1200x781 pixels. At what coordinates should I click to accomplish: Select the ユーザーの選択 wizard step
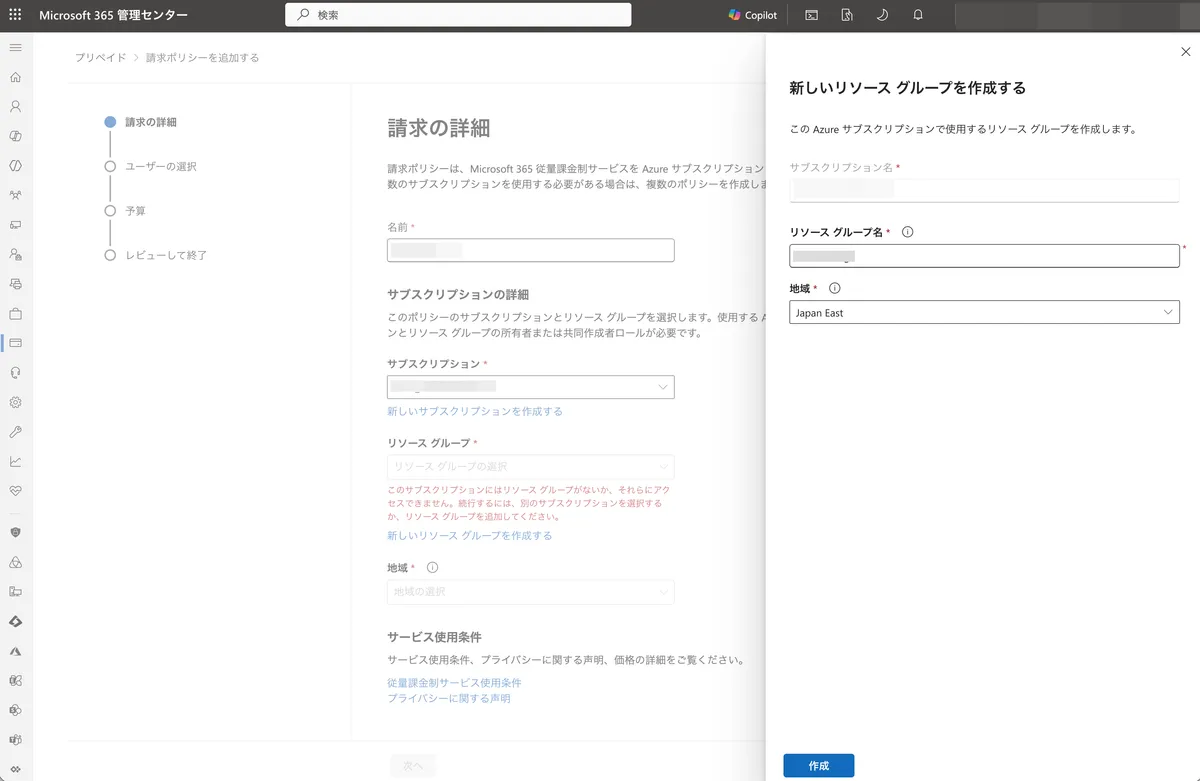pos(160,166)
